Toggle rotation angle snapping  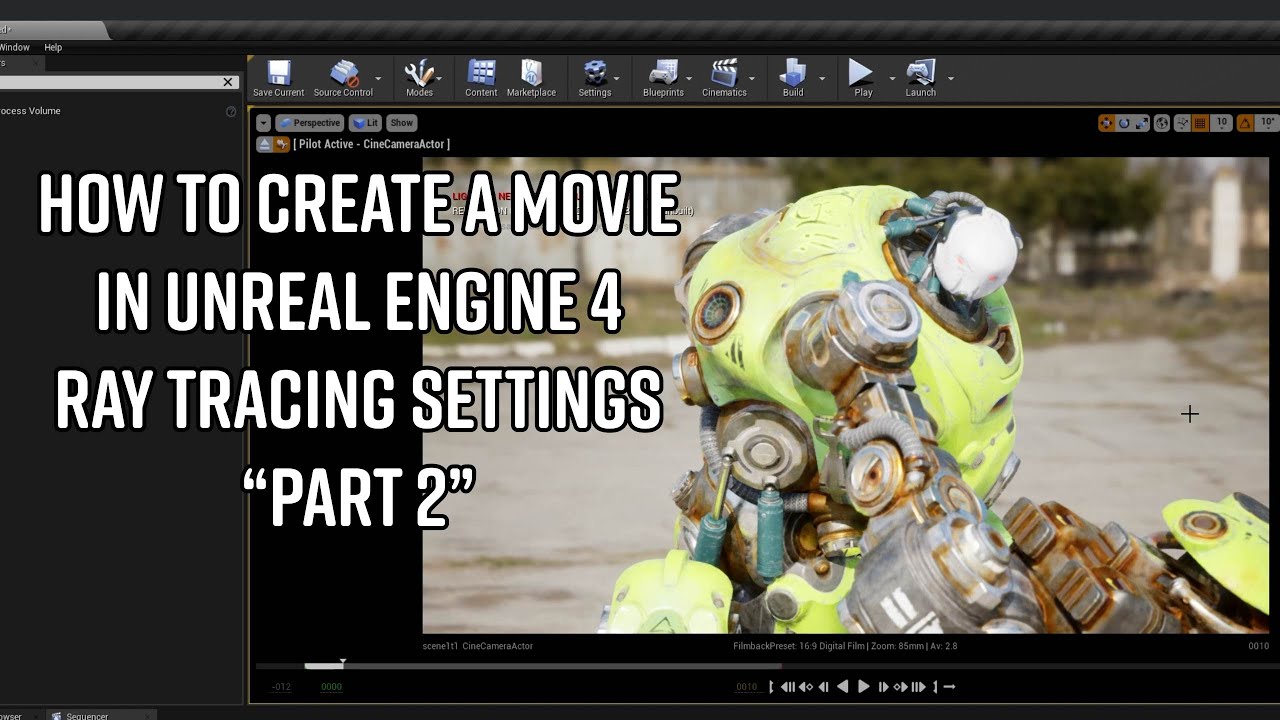coord(1245,123)
